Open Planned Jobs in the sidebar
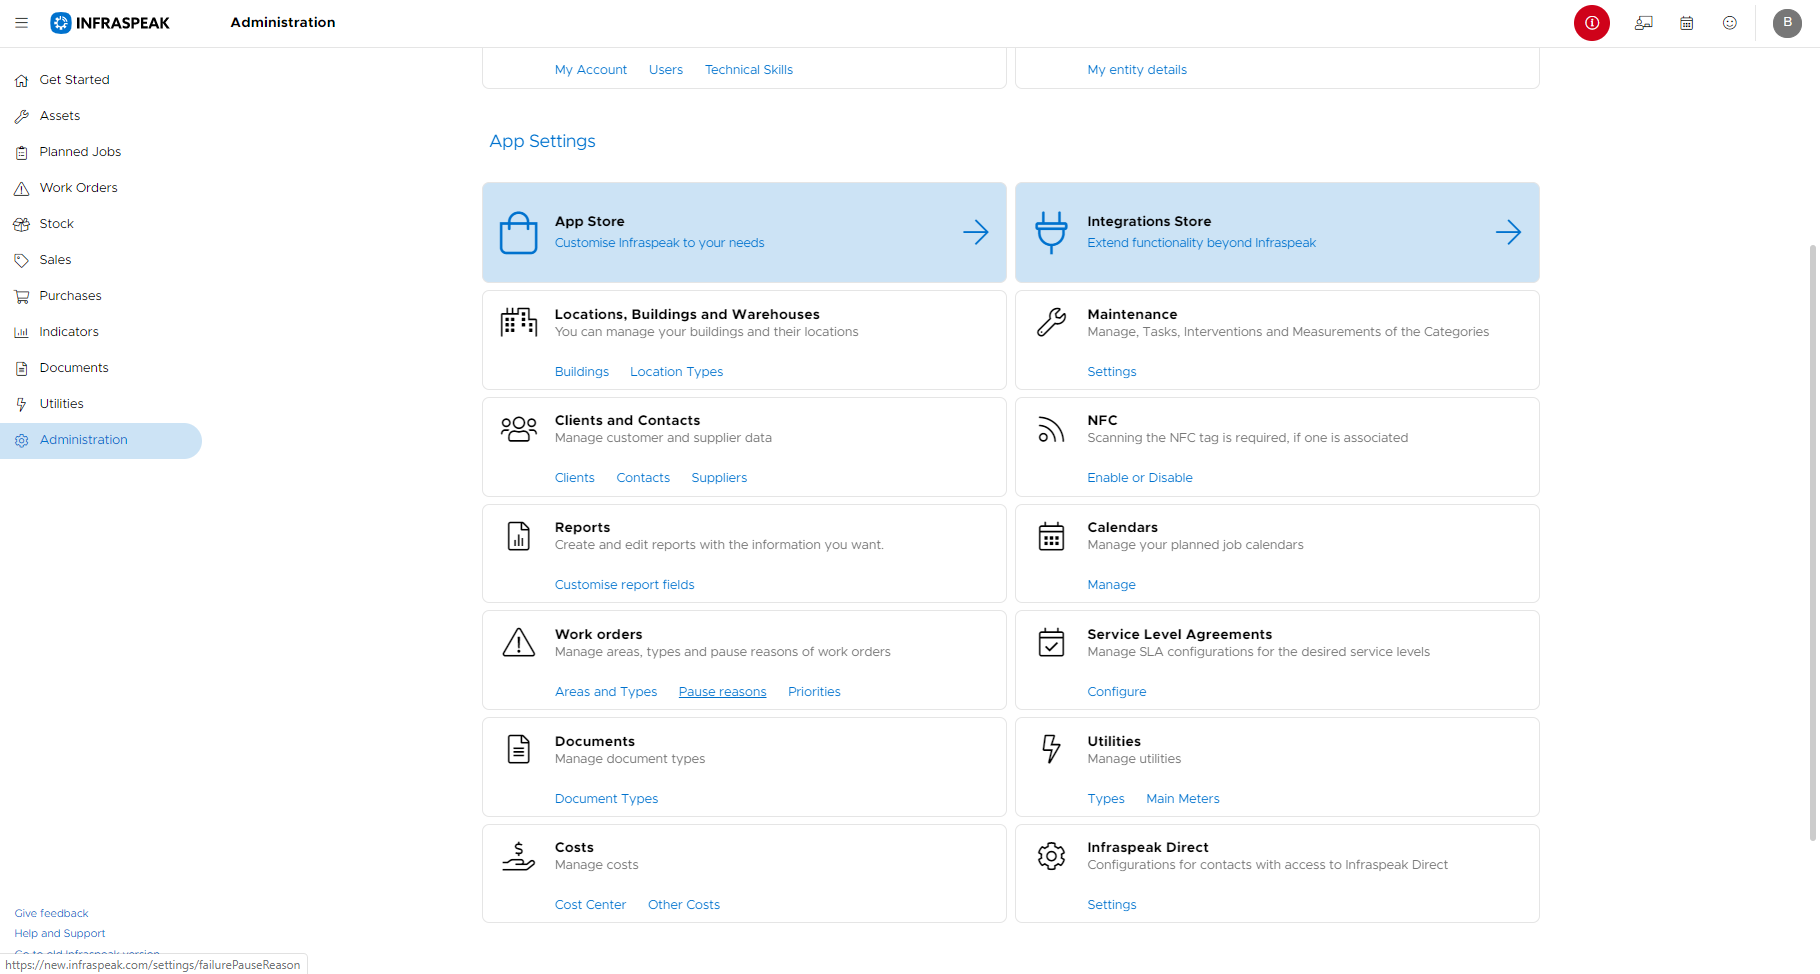 [101, 152]
